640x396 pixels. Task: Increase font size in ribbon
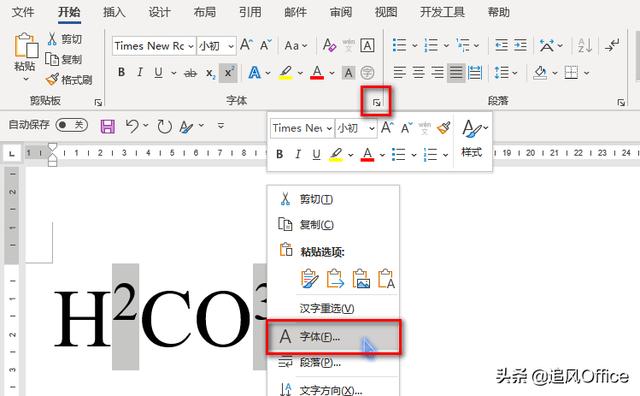click(x=247, y=45)
